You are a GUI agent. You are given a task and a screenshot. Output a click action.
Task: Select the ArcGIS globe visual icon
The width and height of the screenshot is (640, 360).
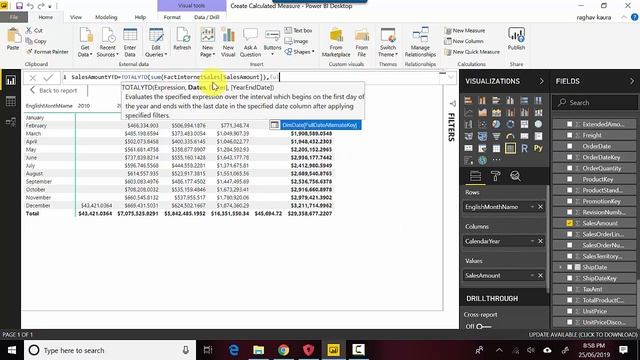(482, 160)
